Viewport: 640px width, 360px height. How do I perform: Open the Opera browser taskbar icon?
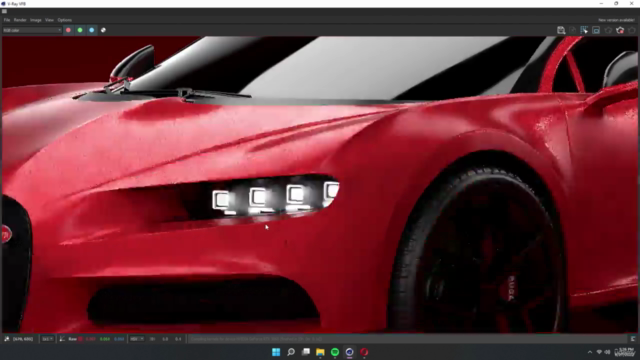364,352
